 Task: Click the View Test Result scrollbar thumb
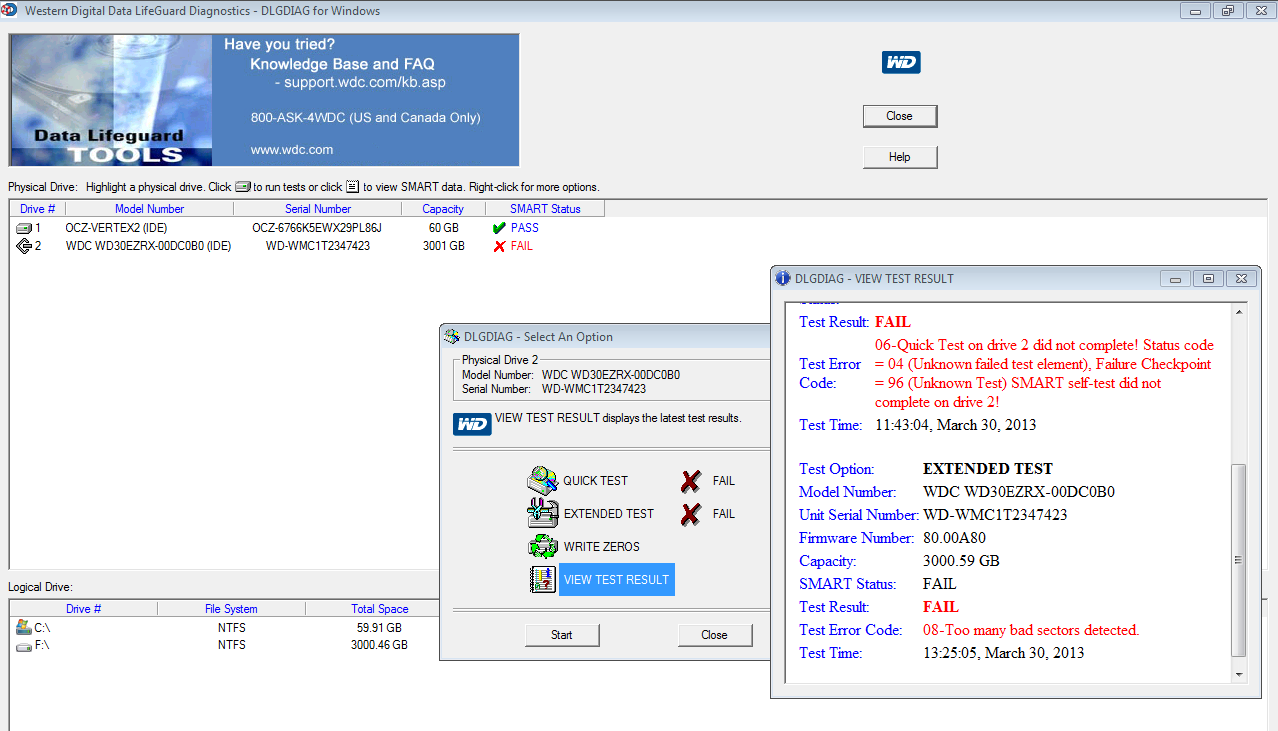click(x=1240, y=560)
